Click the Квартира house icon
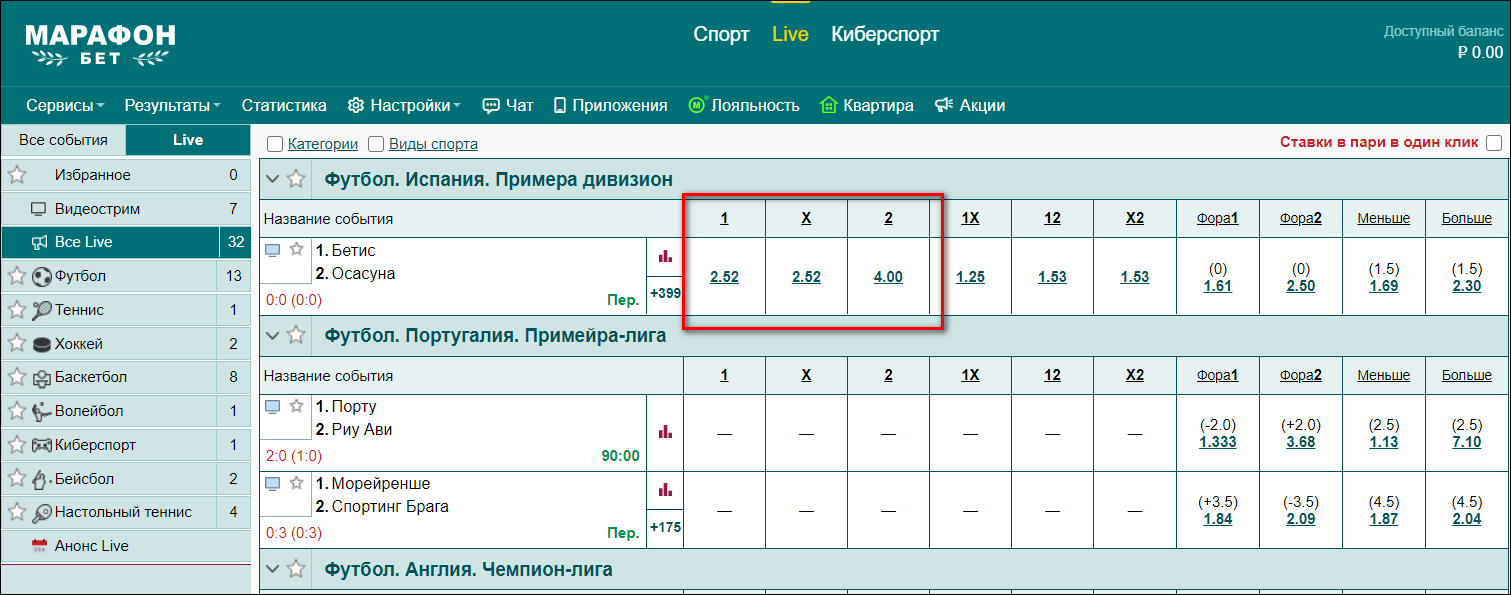The height and width of the screenshot is (595, 1511). [828, 105]
